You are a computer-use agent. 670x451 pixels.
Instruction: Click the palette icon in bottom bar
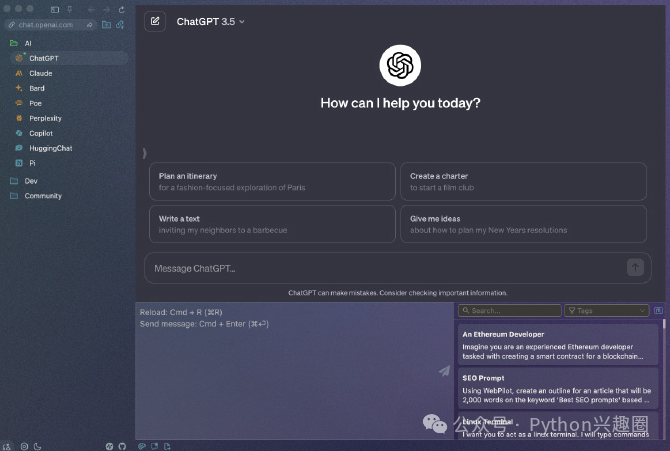(142, 446)
